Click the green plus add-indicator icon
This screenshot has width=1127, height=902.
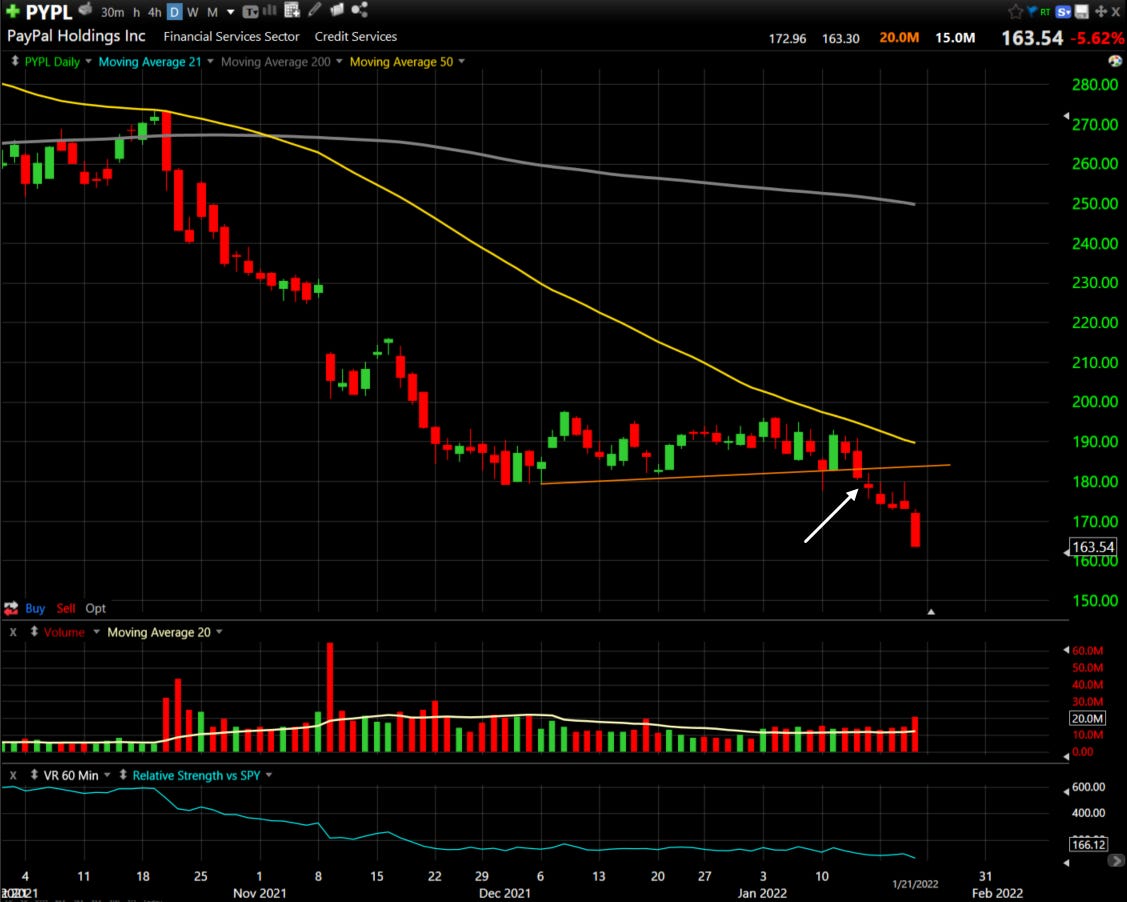pyautogui.click(x=12, y=11)
